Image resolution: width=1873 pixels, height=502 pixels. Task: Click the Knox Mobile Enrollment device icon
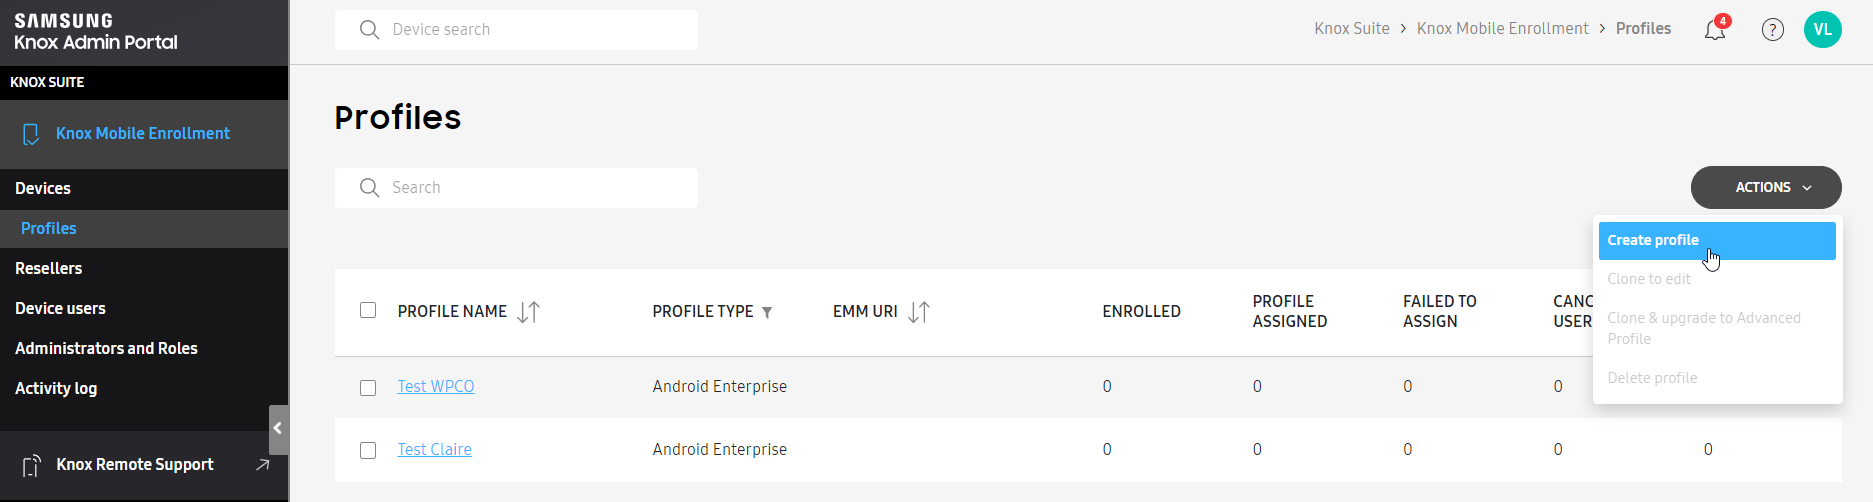click(x=31, y=134)
